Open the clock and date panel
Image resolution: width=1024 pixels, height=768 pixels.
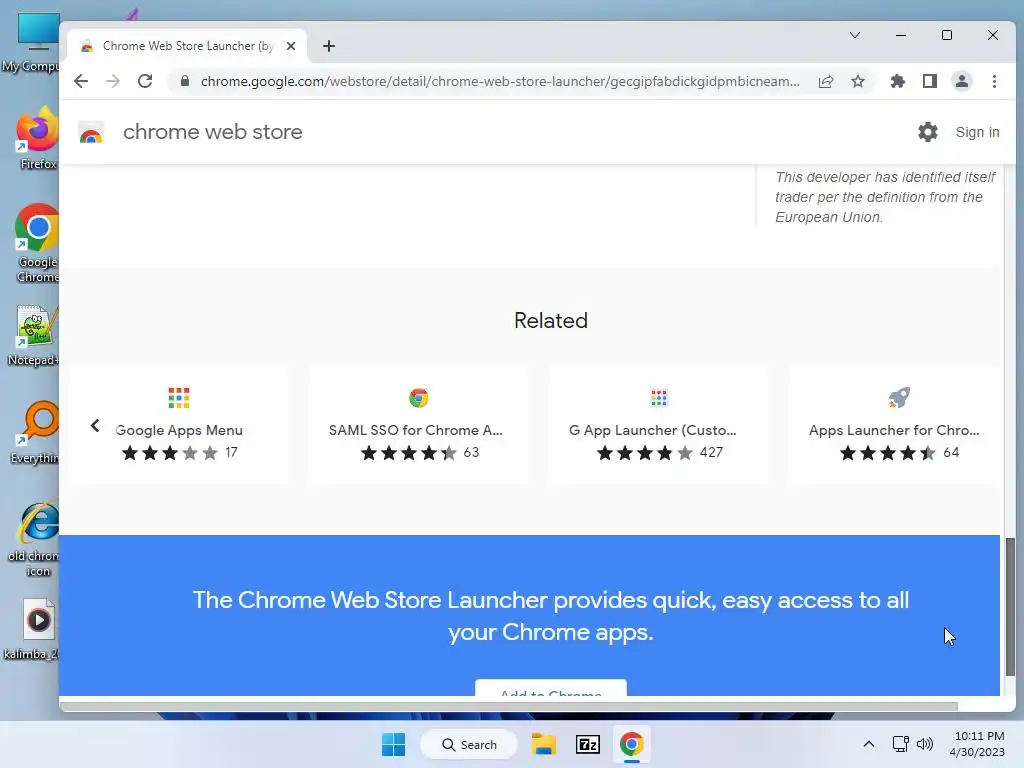coord(977,744)
